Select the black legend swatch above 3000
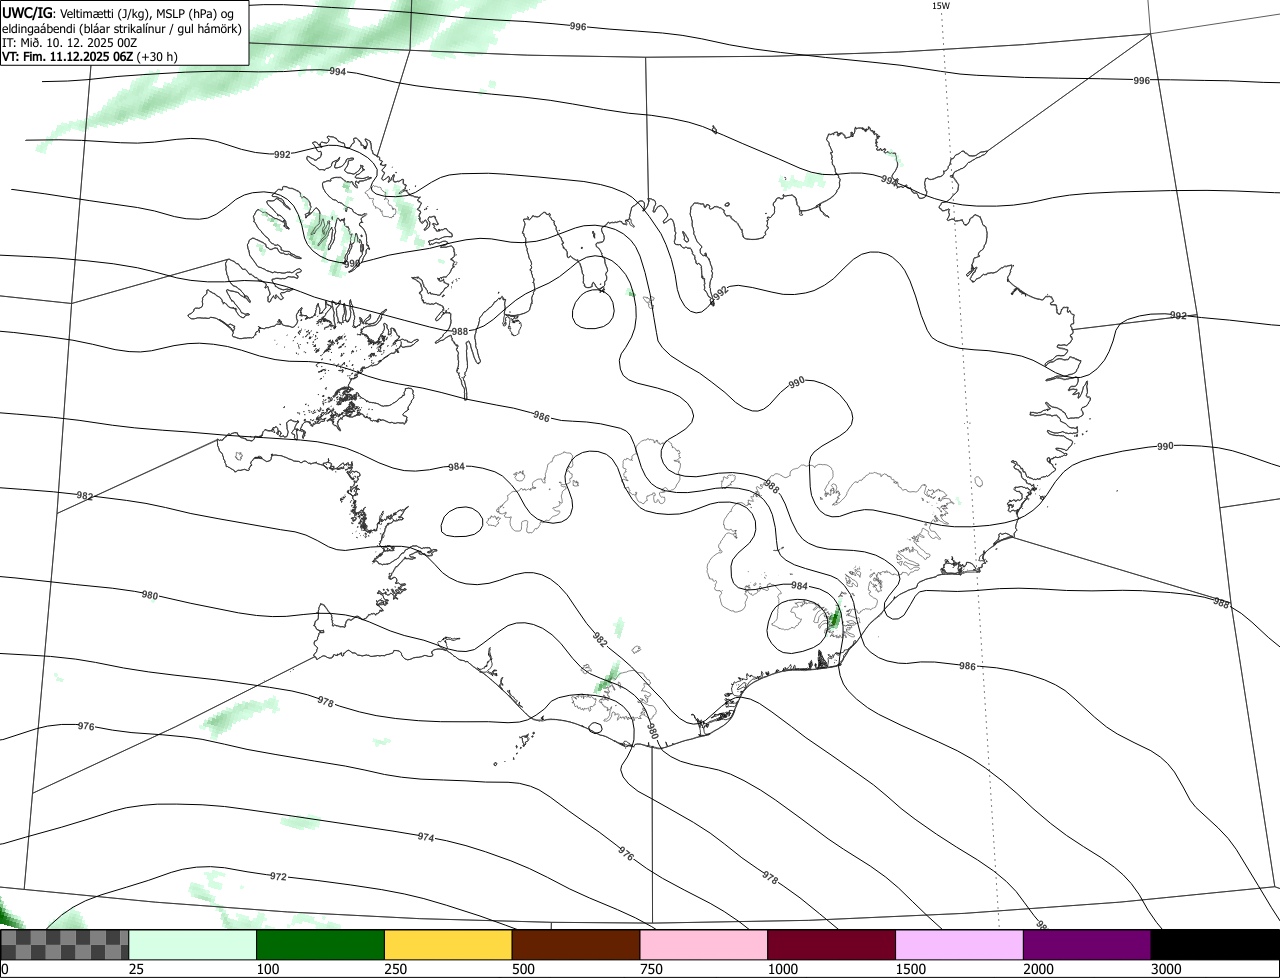Viewport: 1280px width, 978px height. (1215, 945)
